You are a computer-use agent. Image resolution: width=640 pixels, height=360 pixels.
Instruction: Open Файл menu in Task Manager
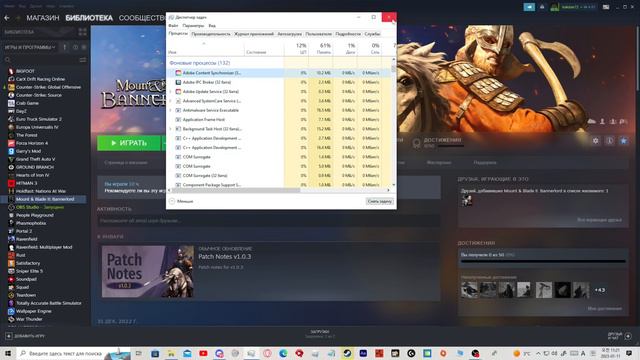pos(173,26)
